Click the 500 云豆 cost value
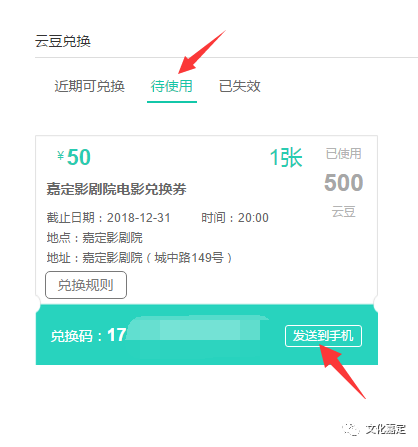418x447 pixels. (x=343, y=183)
